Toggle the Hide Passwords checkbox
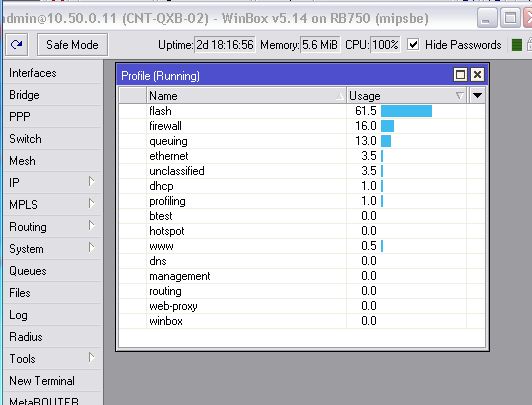The height and width of the screenshot is (405, 532). (x=413, y=44)
